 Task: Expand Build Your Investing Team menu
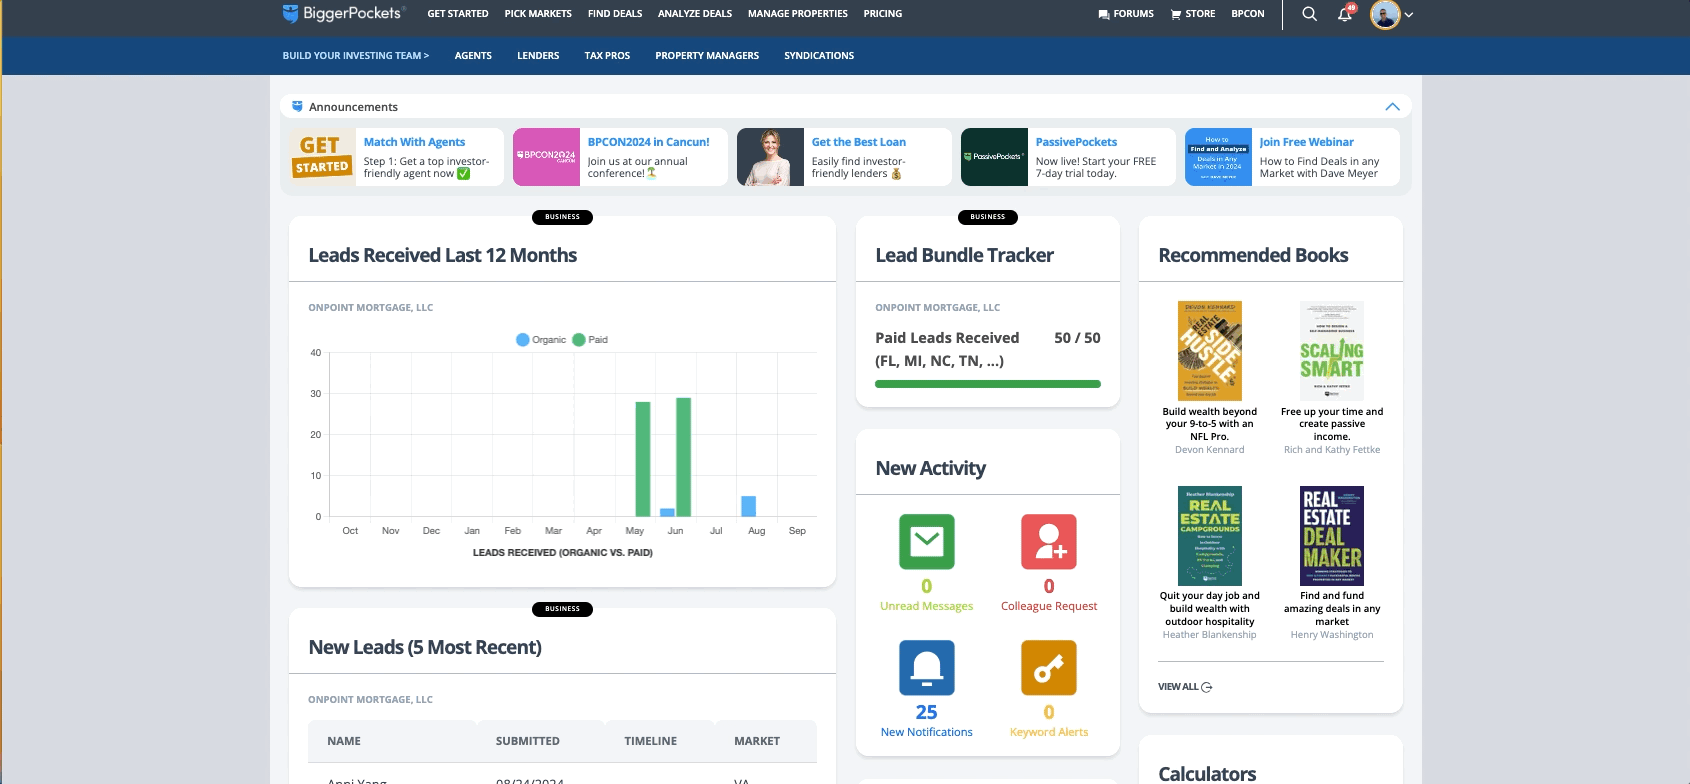coord(355,56)
